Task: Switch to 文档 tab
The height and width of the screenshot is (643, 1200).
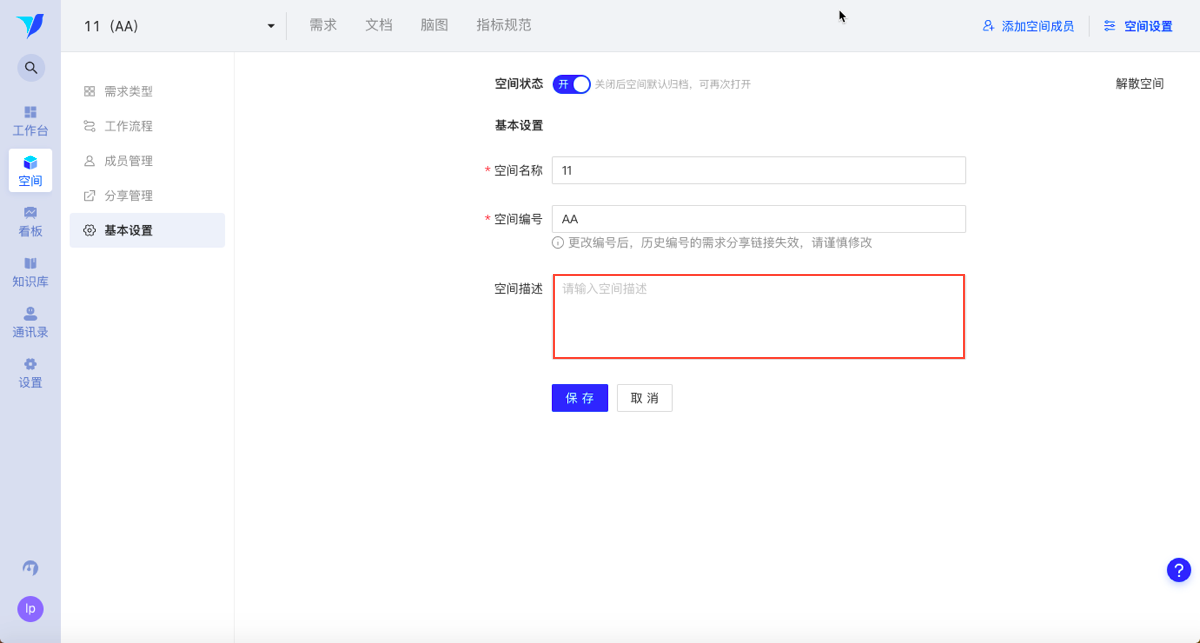Action: pos(379,25)
